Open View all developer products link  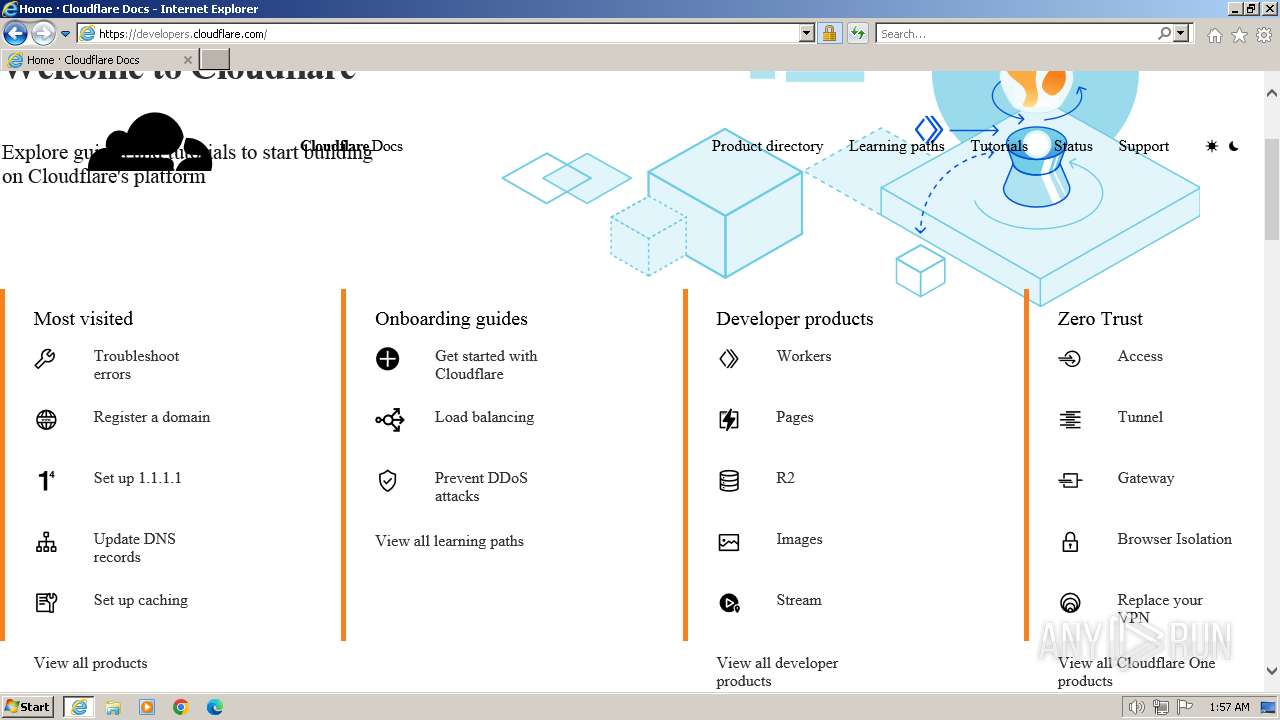click(777, 672)
